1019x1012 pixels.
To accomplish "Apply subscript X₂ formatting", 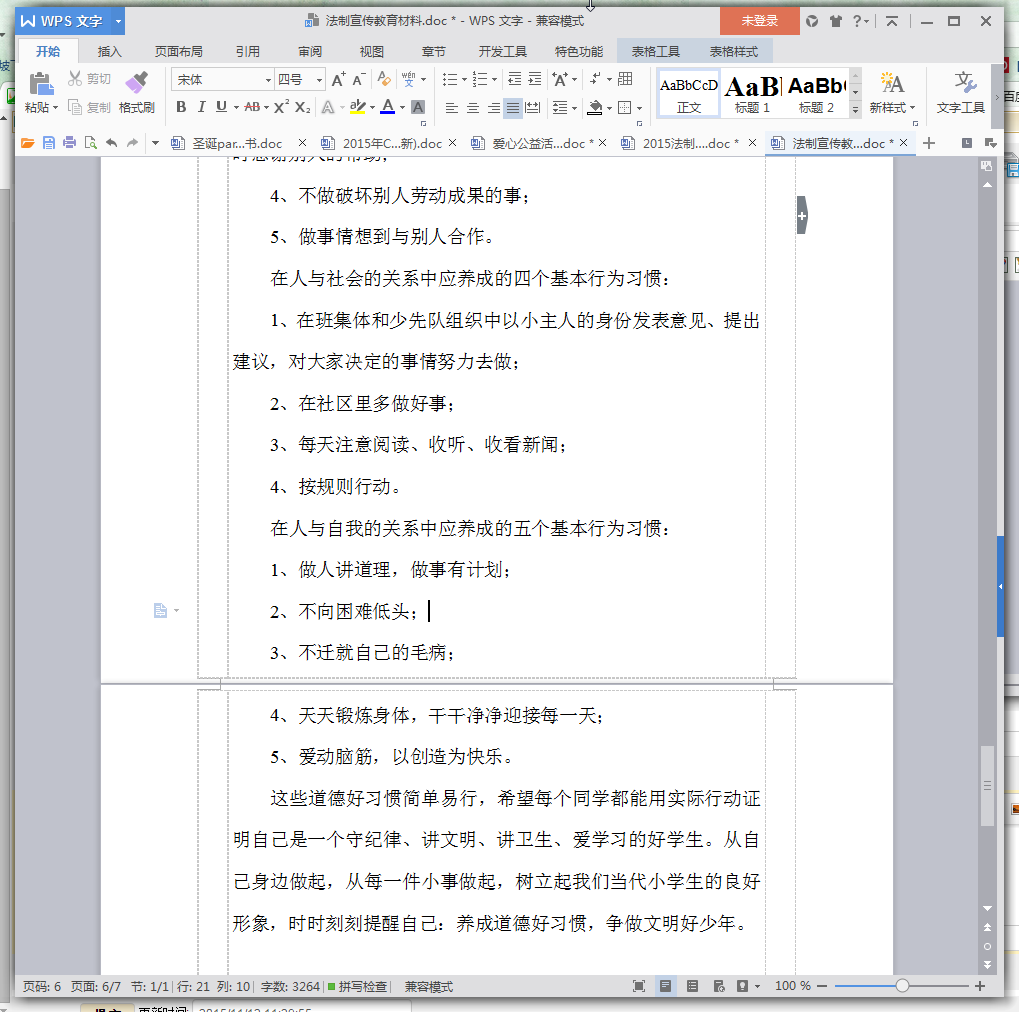I will [302, 107].
